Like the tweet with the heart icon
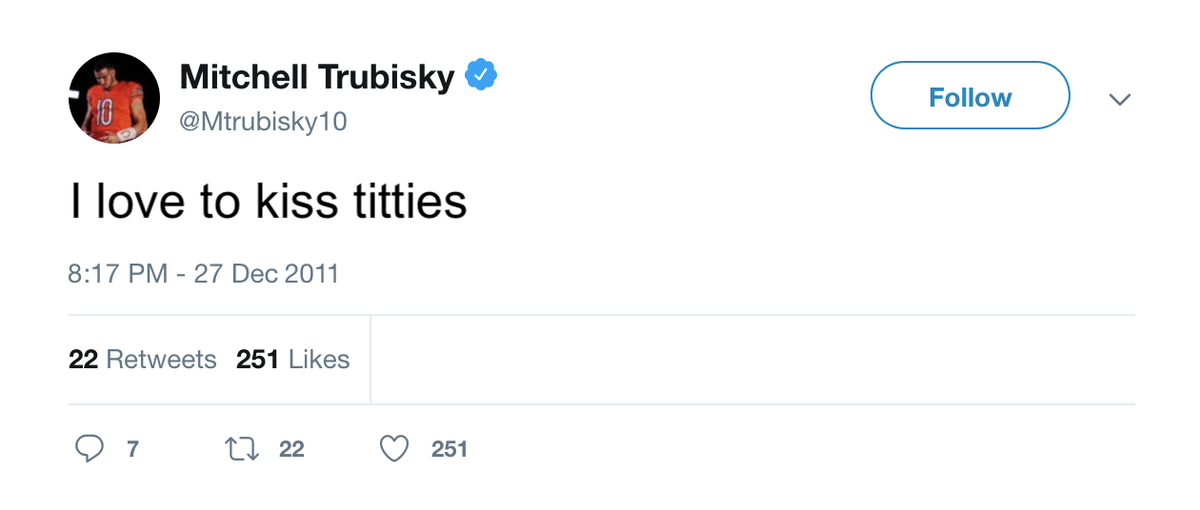Screen dimensions: 1200x510 coord(395,450)
